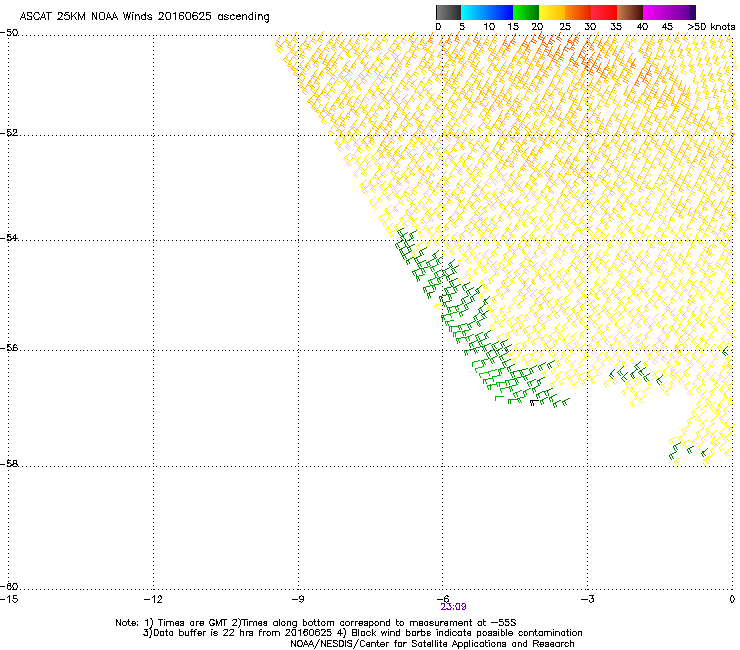Click the note line 'Times are GMT'
The image size is (740, 650).
coord(193,623)
